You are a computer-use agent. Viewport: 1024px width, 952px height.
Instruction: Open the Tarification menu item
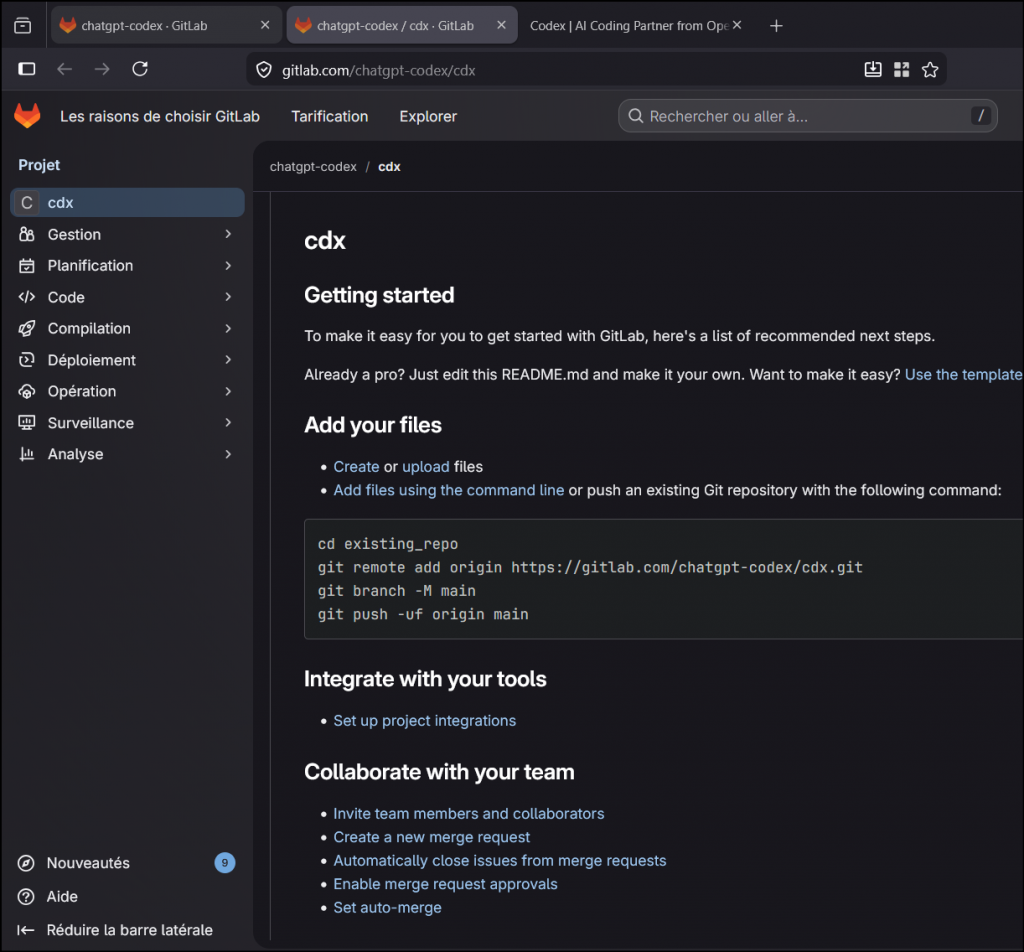329,116
